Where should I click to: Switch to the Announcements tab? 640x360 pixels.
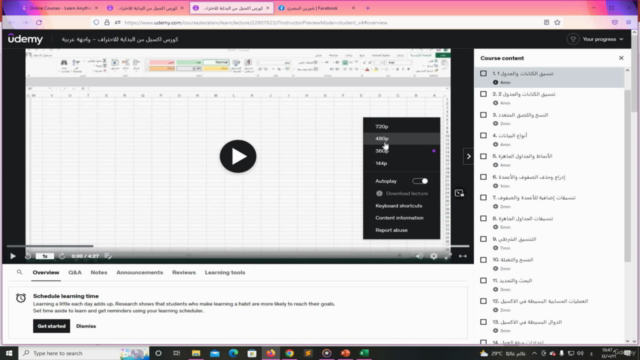tap(140, 272)
